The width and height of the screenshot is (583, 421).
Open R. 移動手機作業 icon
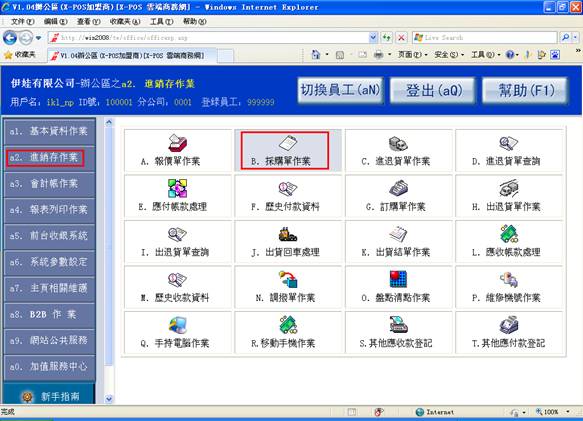(288, 325)
